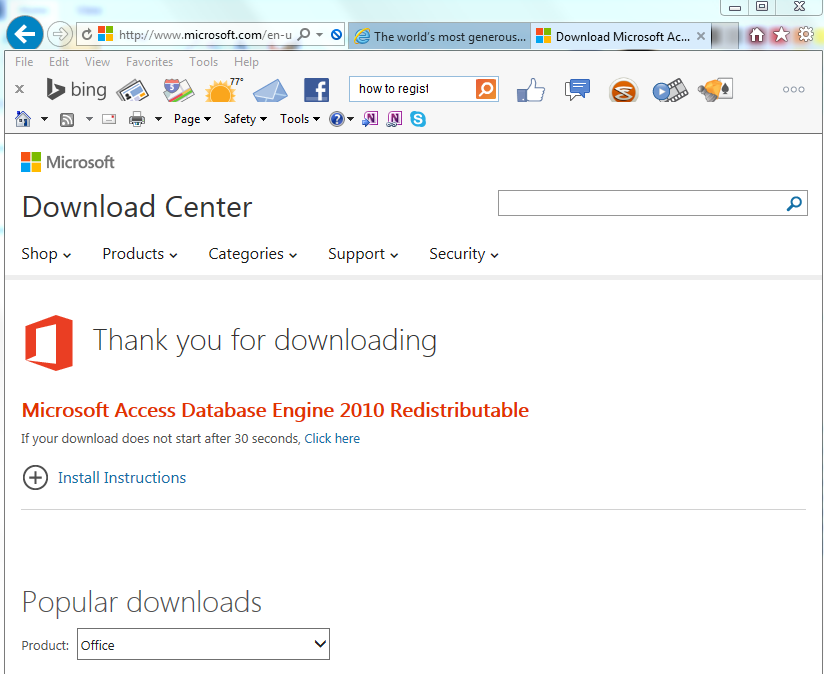This screenshot has width=824, height=674.
Task: Click the orange Bing toolbar search button
Action: click(x=486, y=89)
